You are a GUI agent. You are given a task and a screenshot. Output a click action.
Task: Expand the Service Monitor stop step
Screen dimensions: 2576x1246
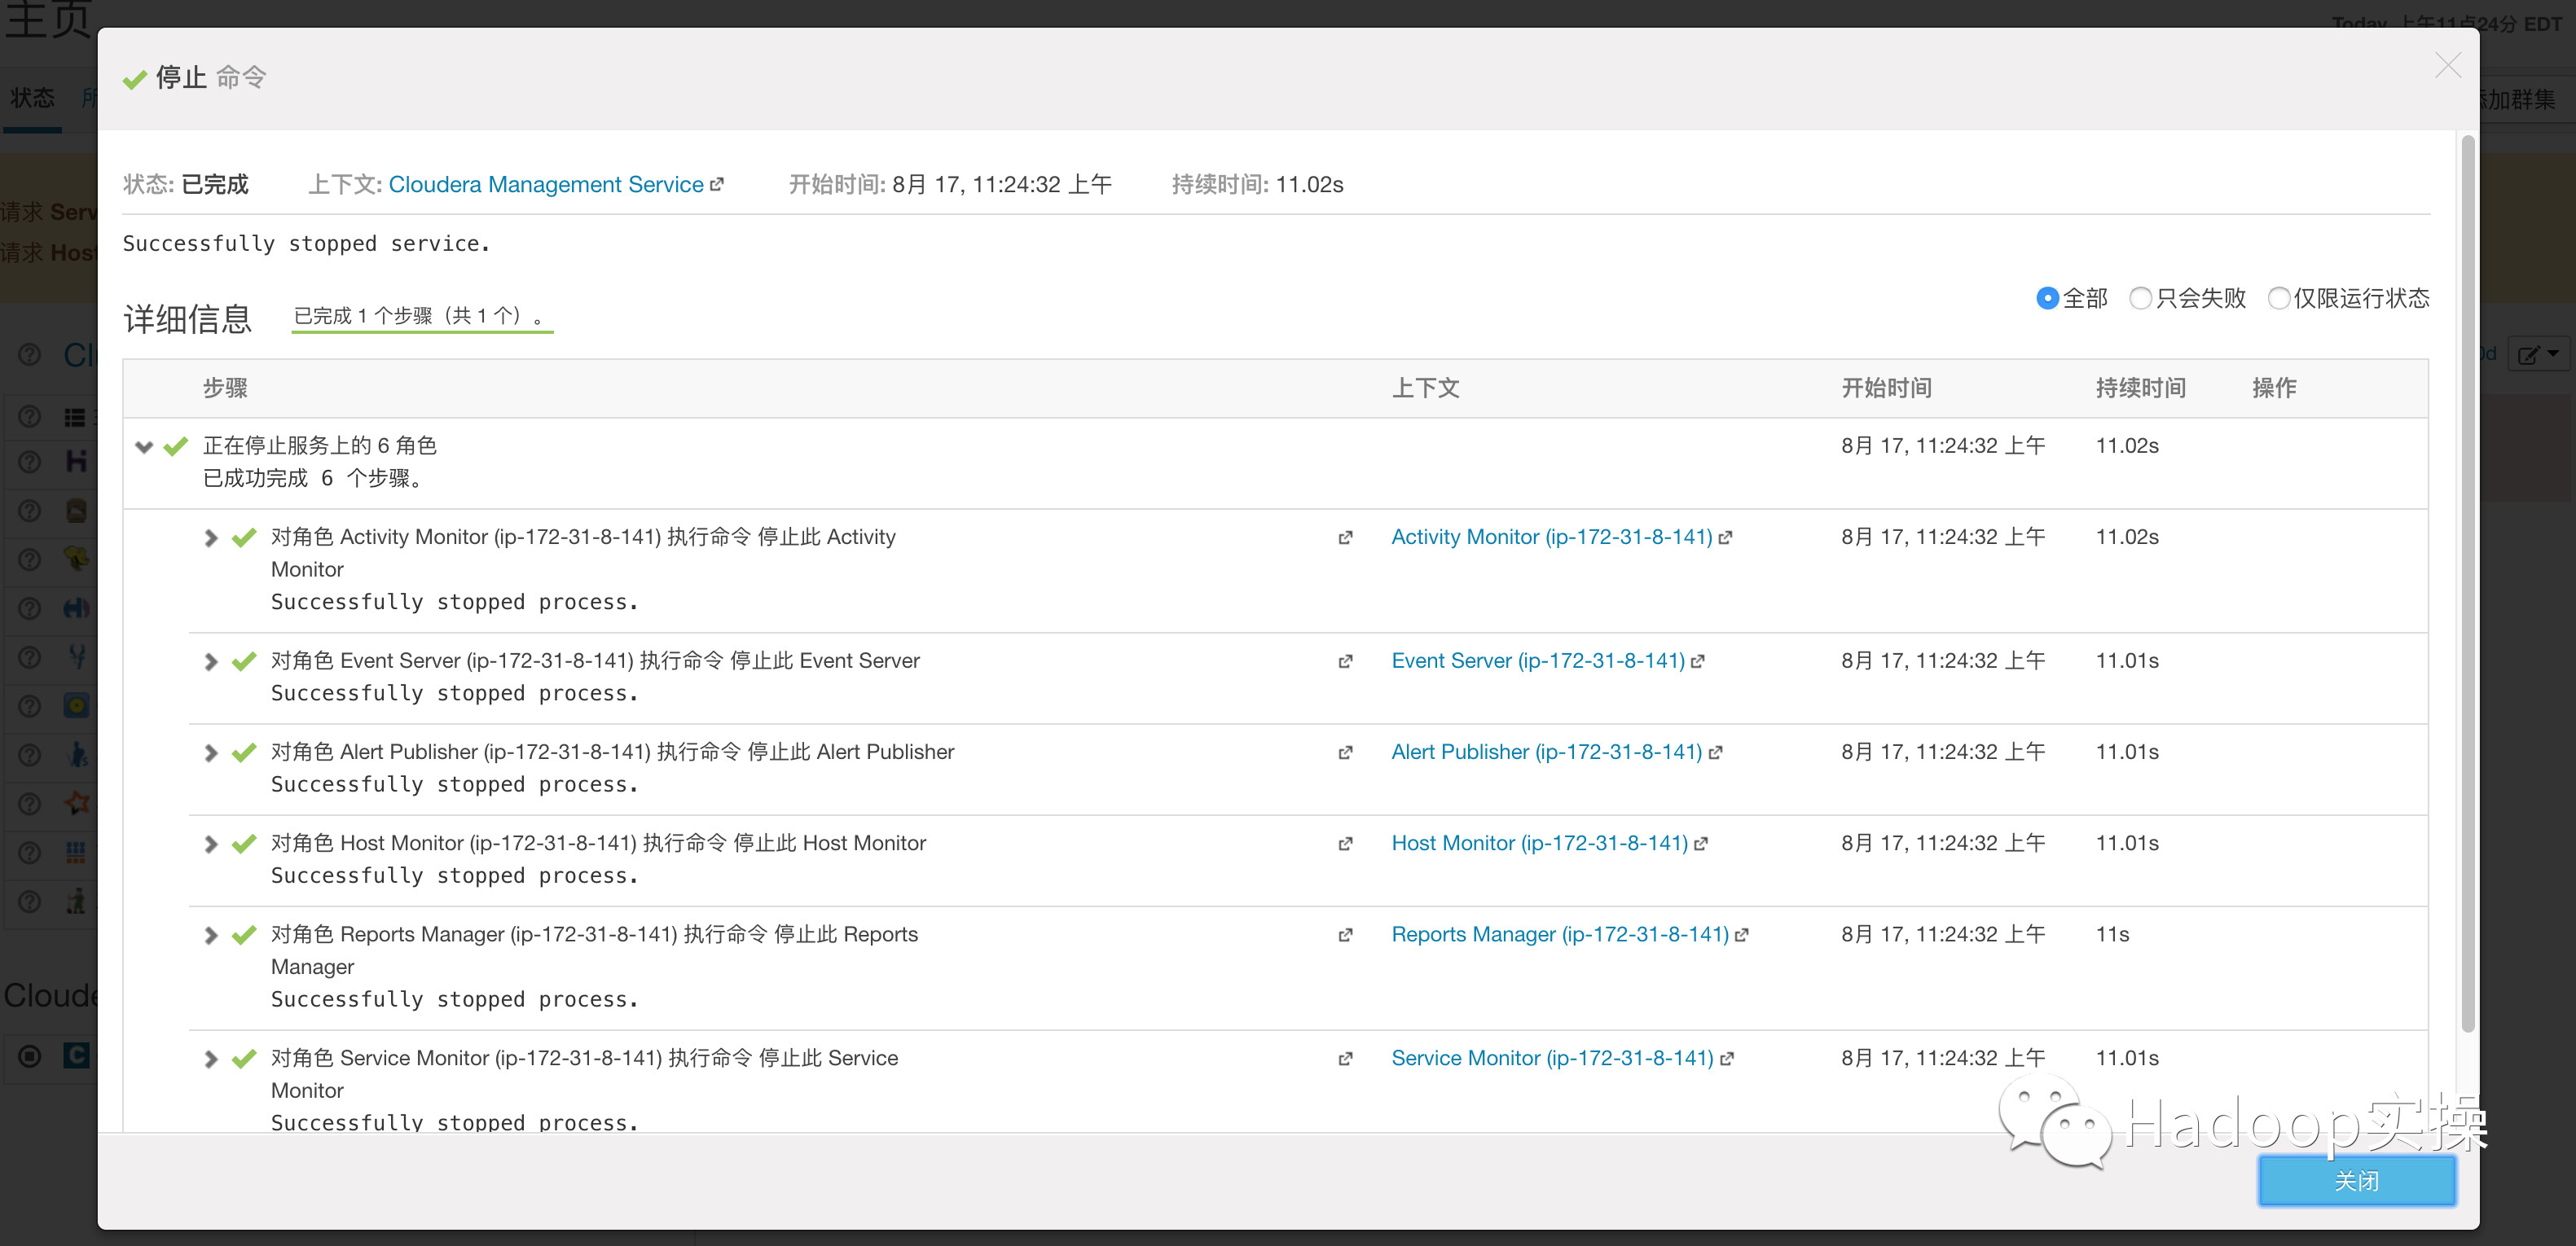pos(210,1059)
